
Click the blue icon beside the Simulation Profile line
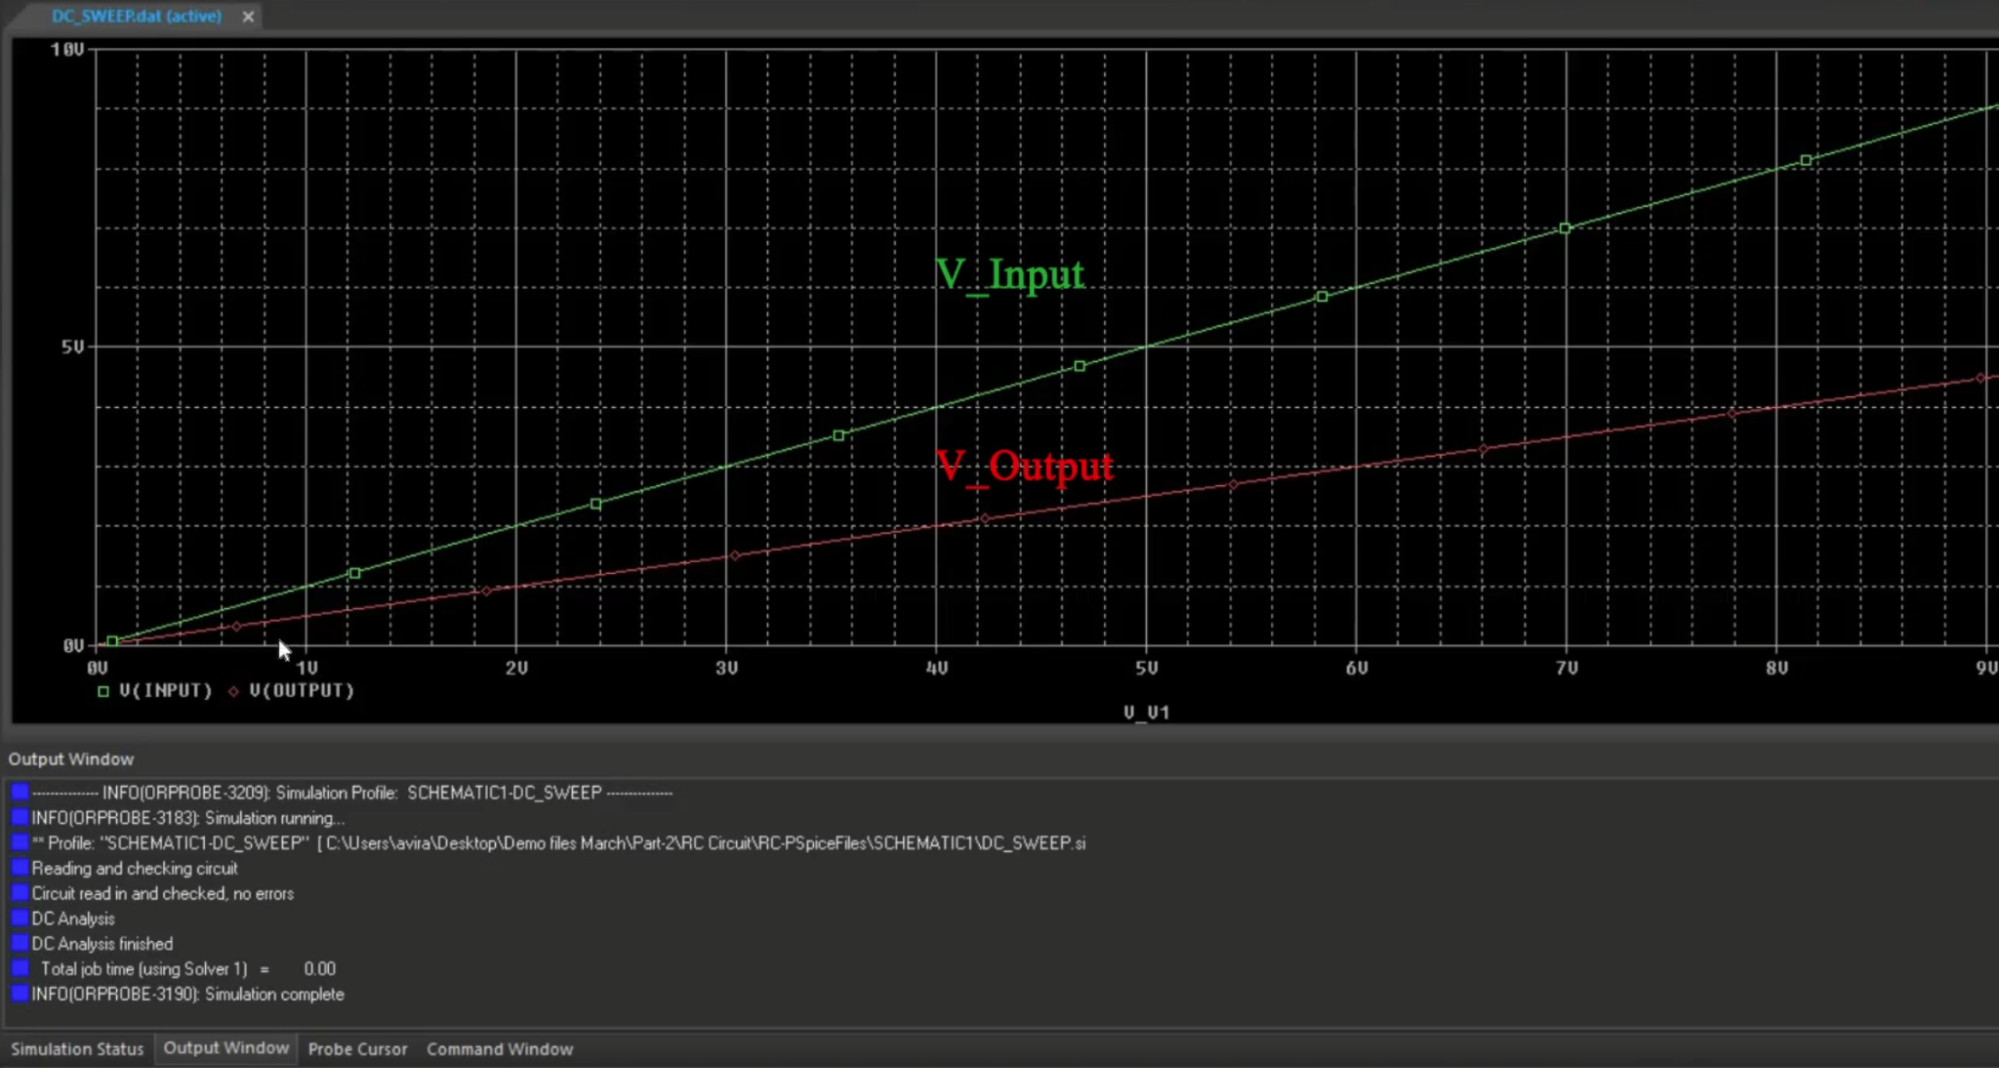tap(18, 792)
